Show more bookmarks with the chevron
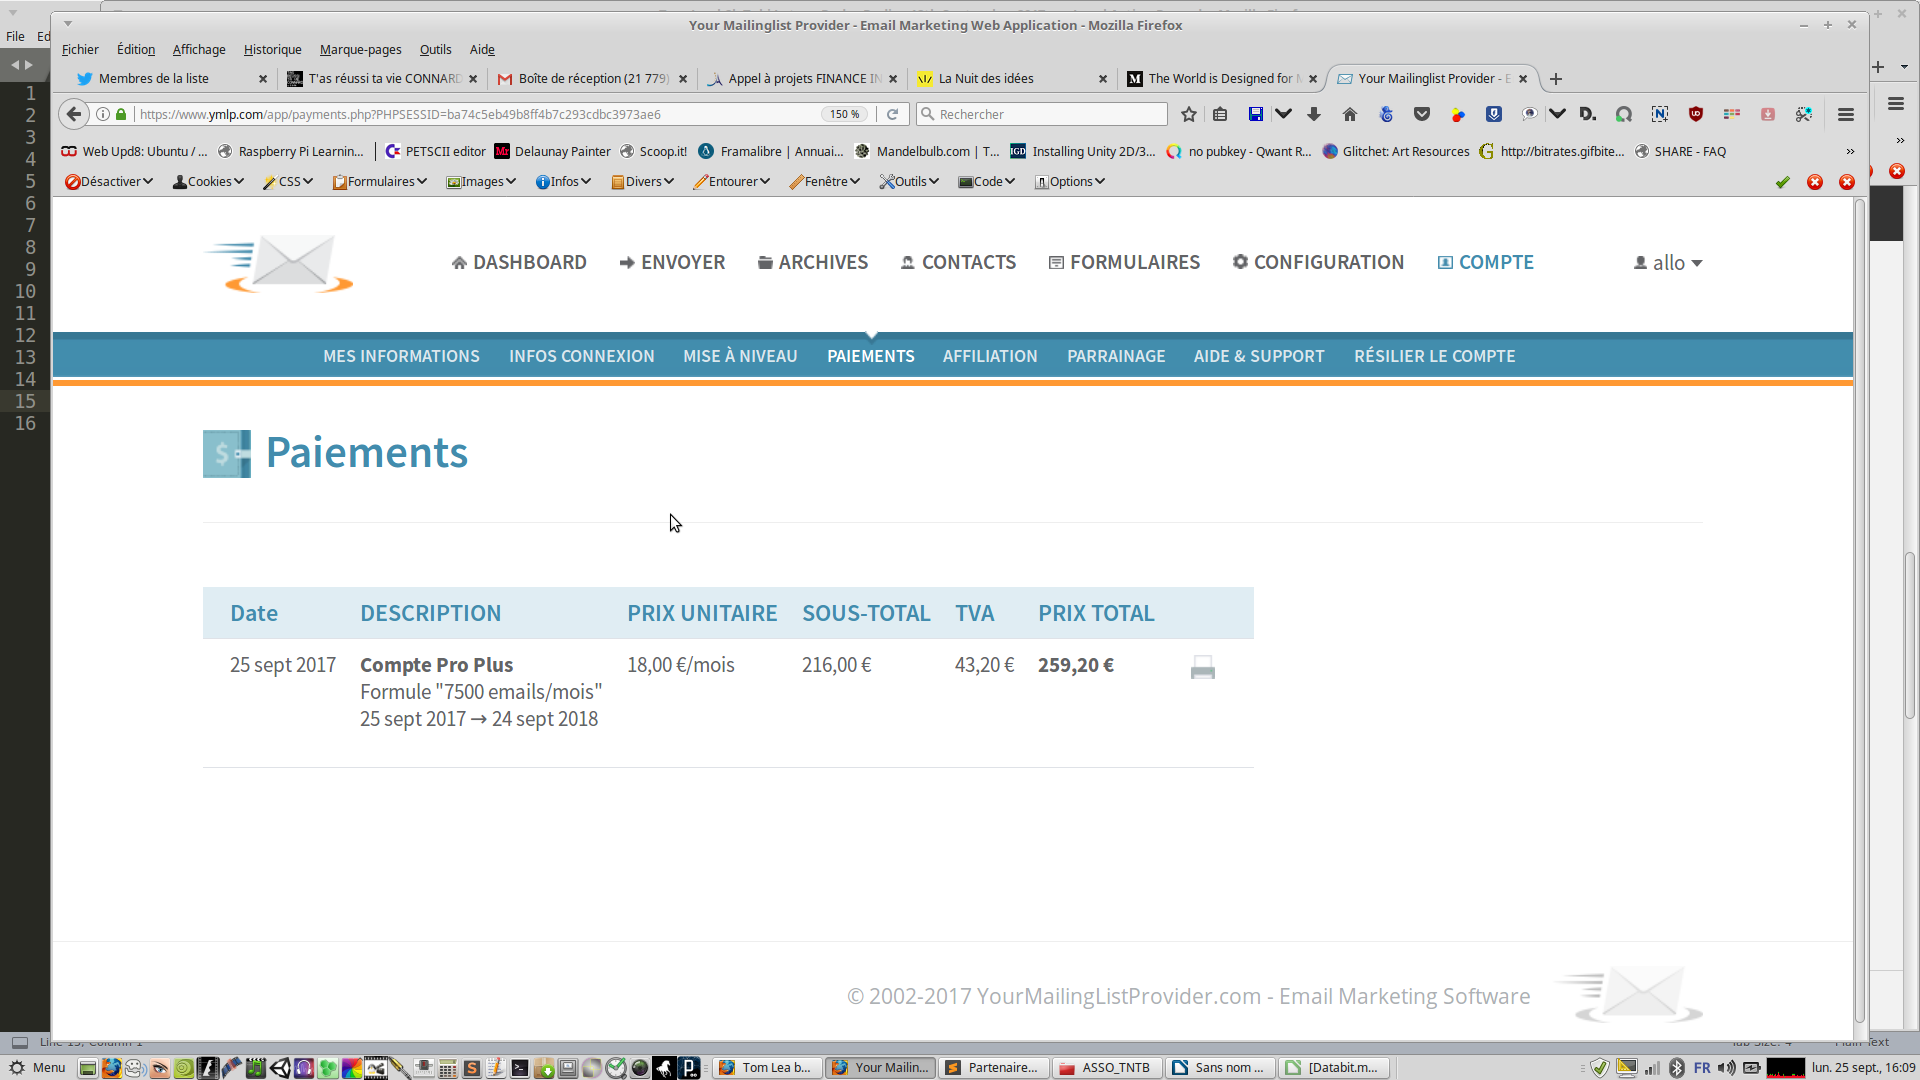1920x1080 pixels. [x=1849, y=151]
